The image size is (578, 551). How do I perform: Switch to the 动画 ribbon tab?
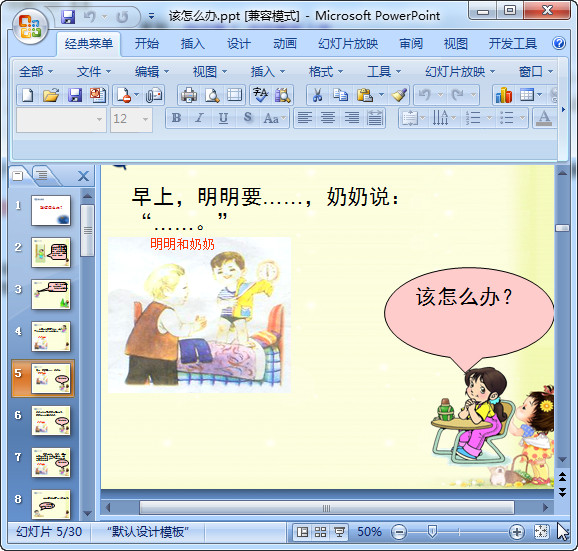click(x=285, y=44)
